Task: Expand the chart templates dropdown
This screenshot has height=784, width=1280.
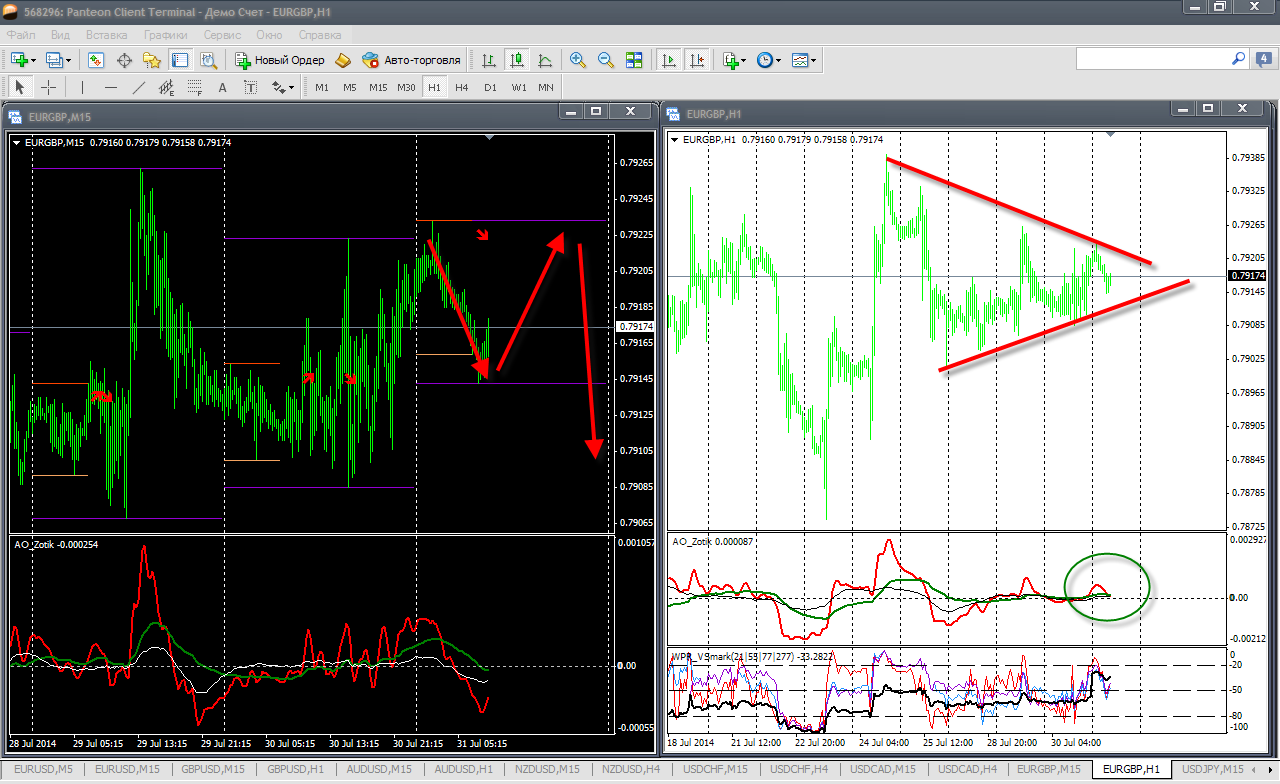Action: pos(804,60)
